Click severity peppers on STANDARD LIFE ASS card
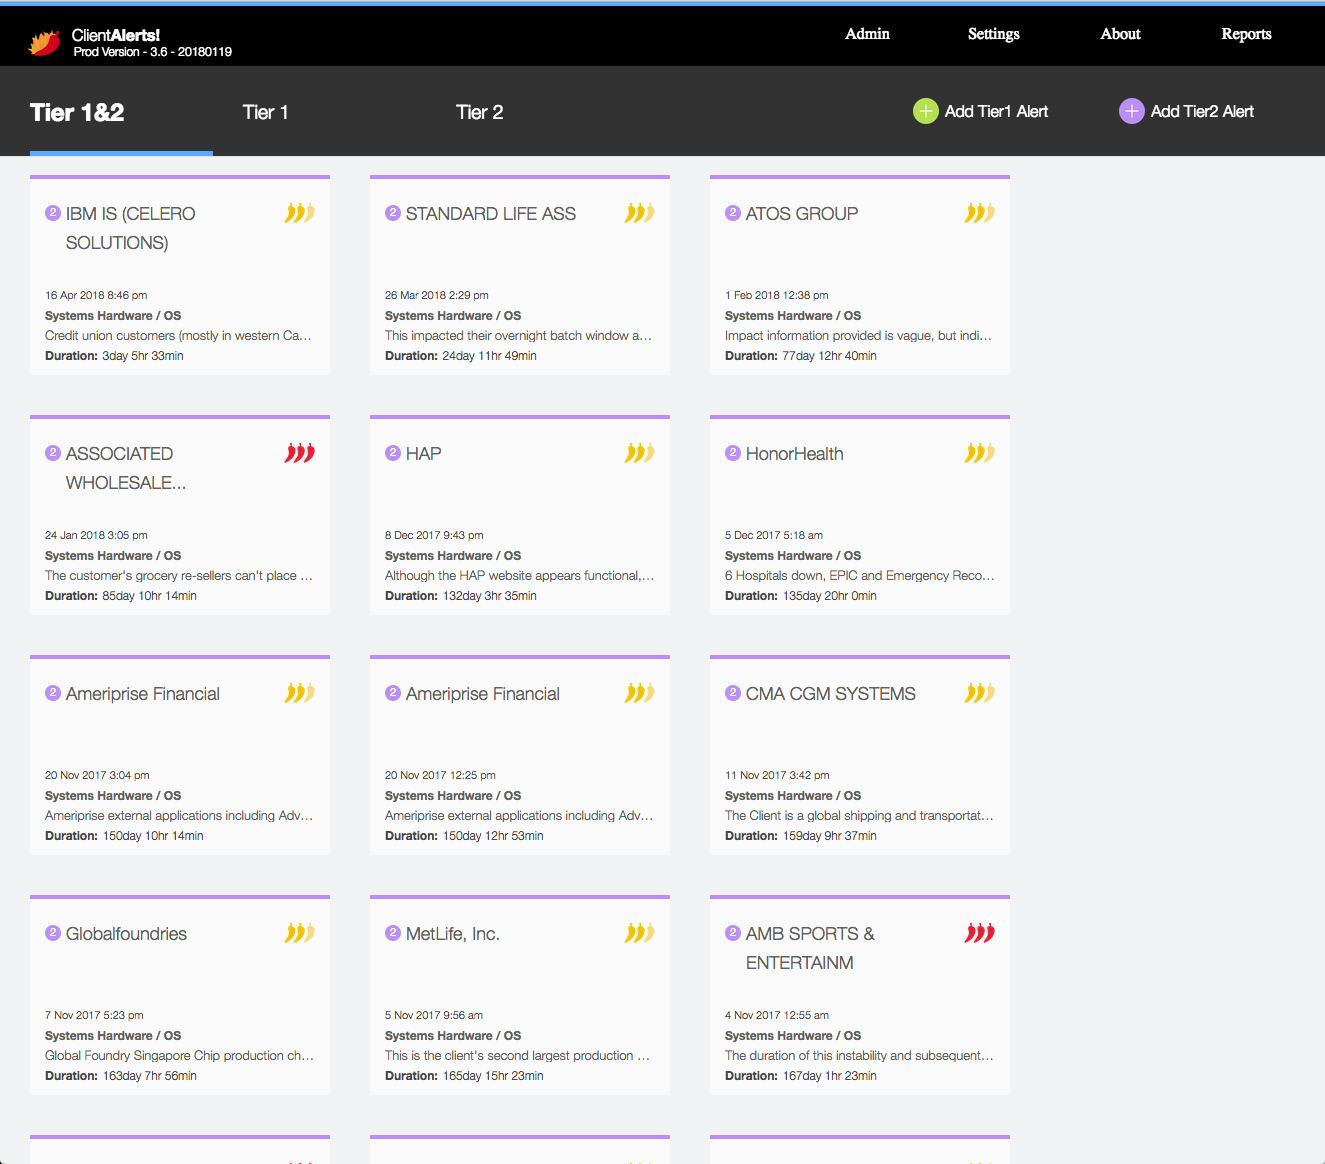Screen dimensions: 1325x1164 [x=640, y=213]
